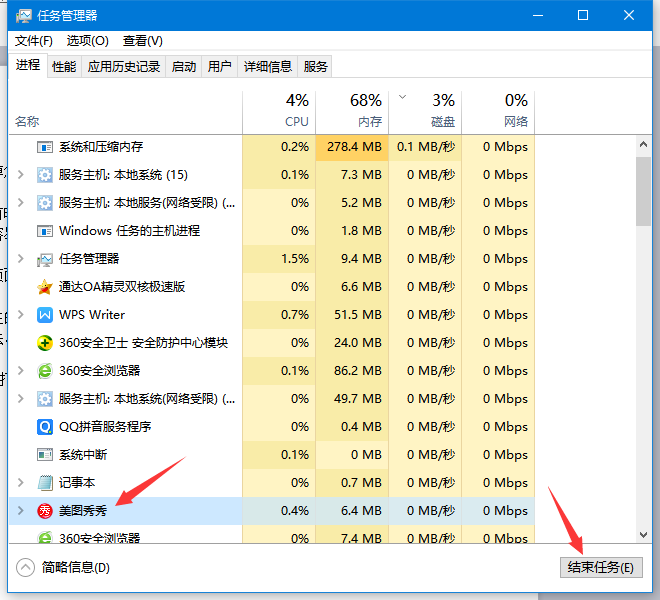Viewport: 660px width, 600px height.
Task: Click the Task Manager title bar icon
Action: (24, 16)
